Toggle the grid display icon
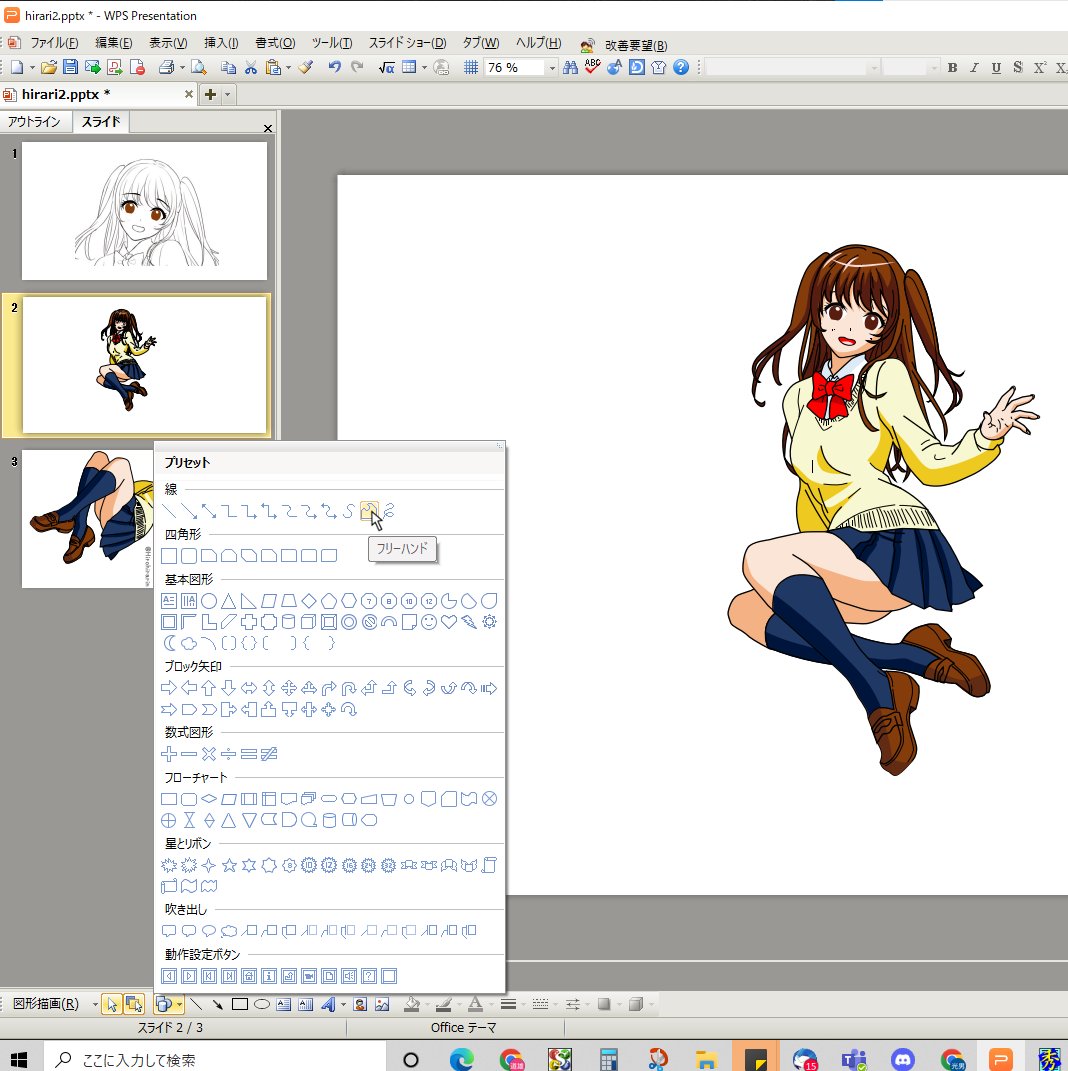Image resolution: width=1068 pixels, height=1071 pixels. click(x=470, y=67)
